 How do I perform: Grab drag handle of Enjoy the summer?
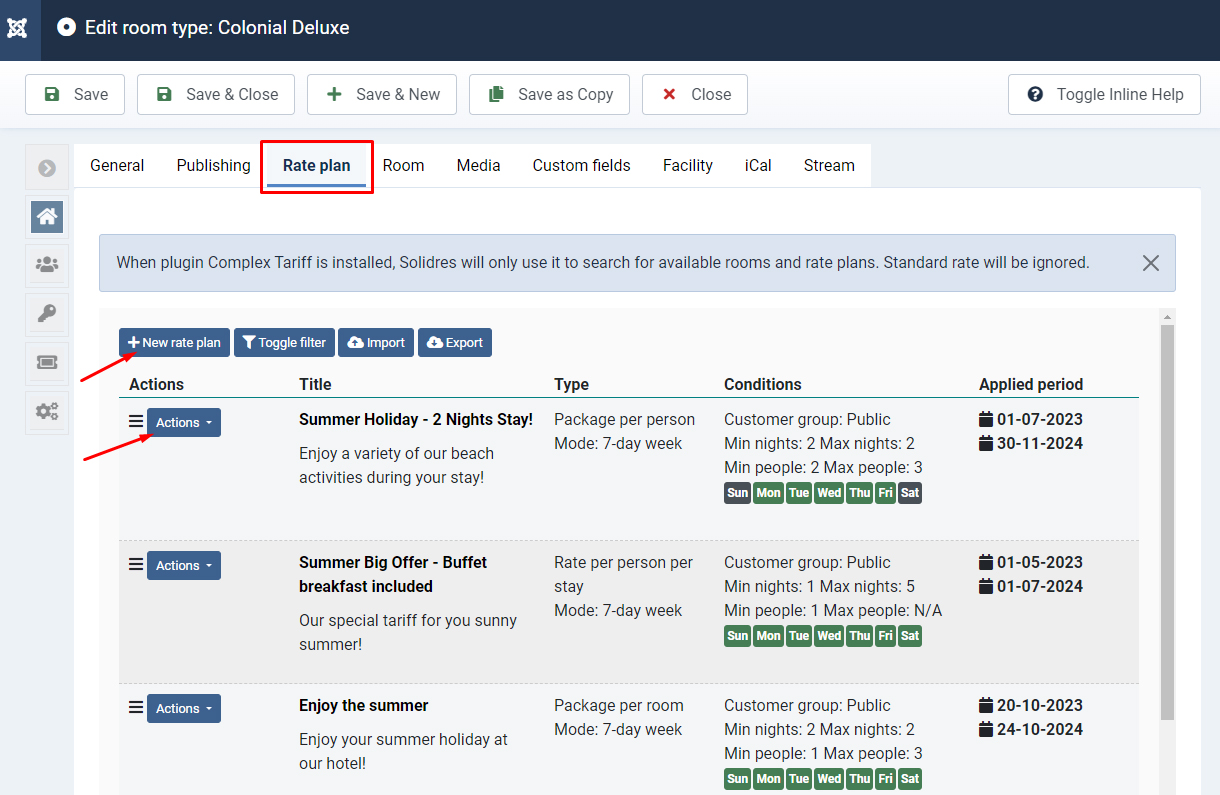[136, 707]
